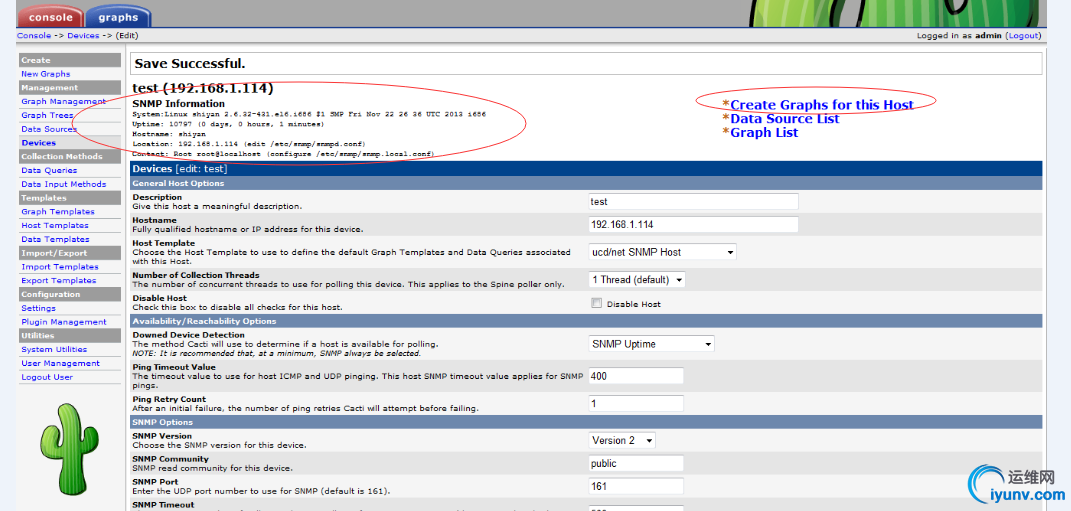Open Data Input Methods in sidebar
Viewport: 1071px width, 511px height.
click(x=63, y=184)
